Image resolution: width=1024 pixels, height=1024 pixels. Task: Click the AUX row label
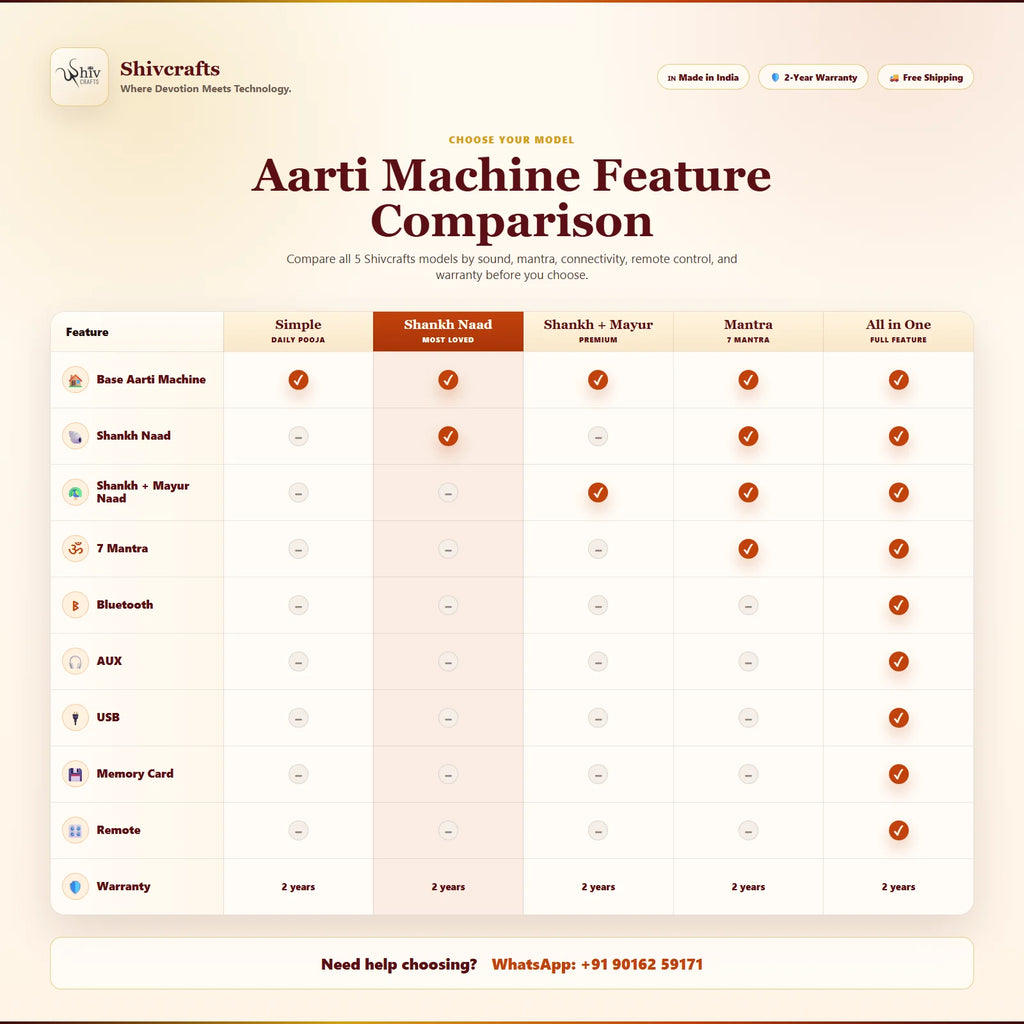click(109, 661)
